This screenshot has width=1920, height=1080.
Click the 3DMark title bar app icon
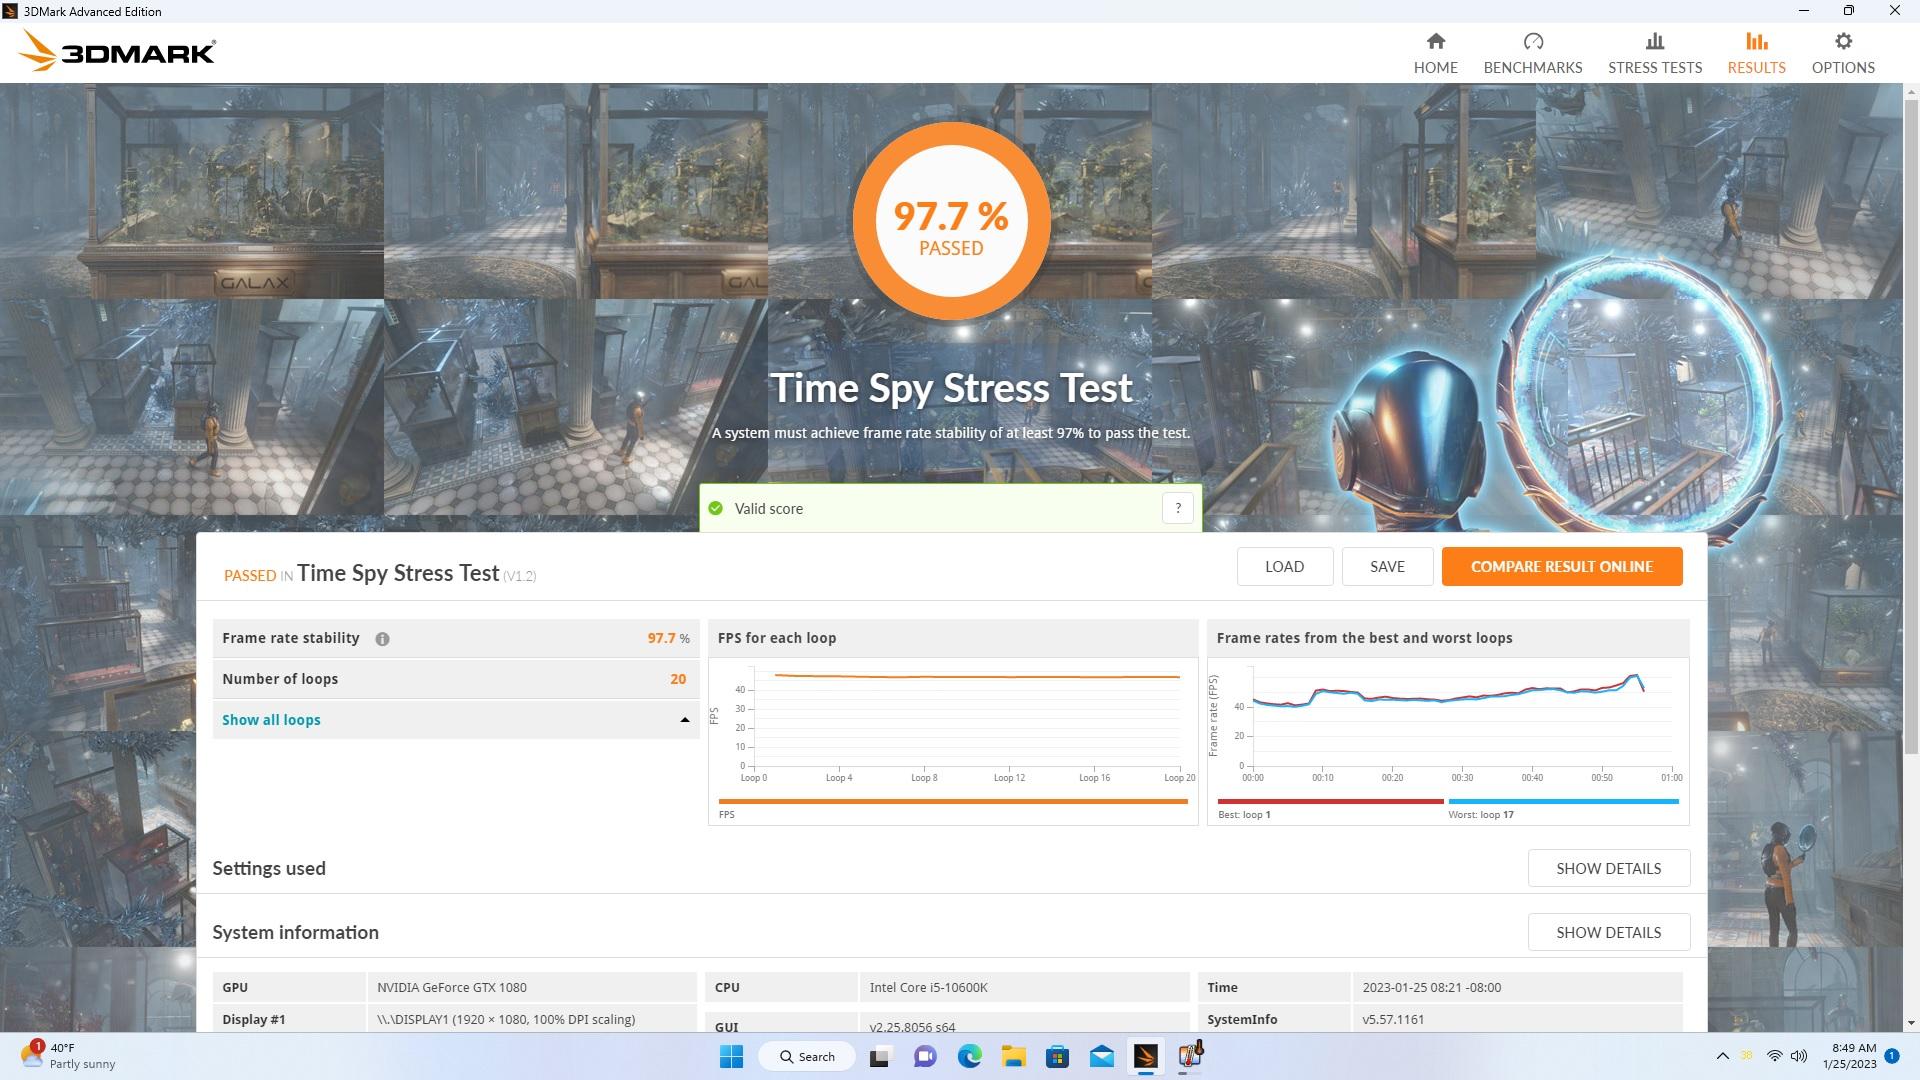tap(10, 11)
